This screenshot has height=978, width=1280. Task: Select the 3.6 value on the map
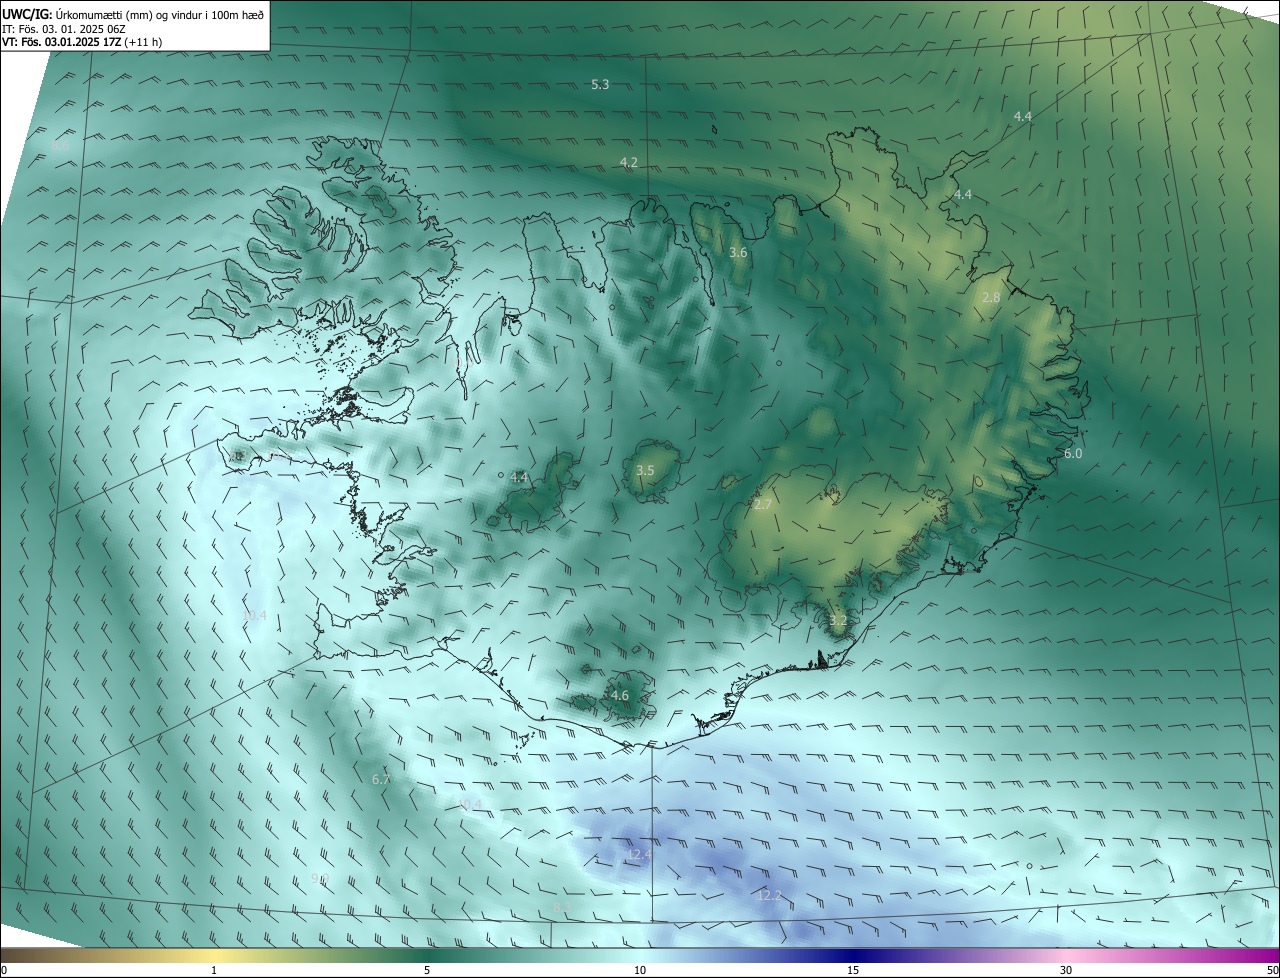coord(738,253)
